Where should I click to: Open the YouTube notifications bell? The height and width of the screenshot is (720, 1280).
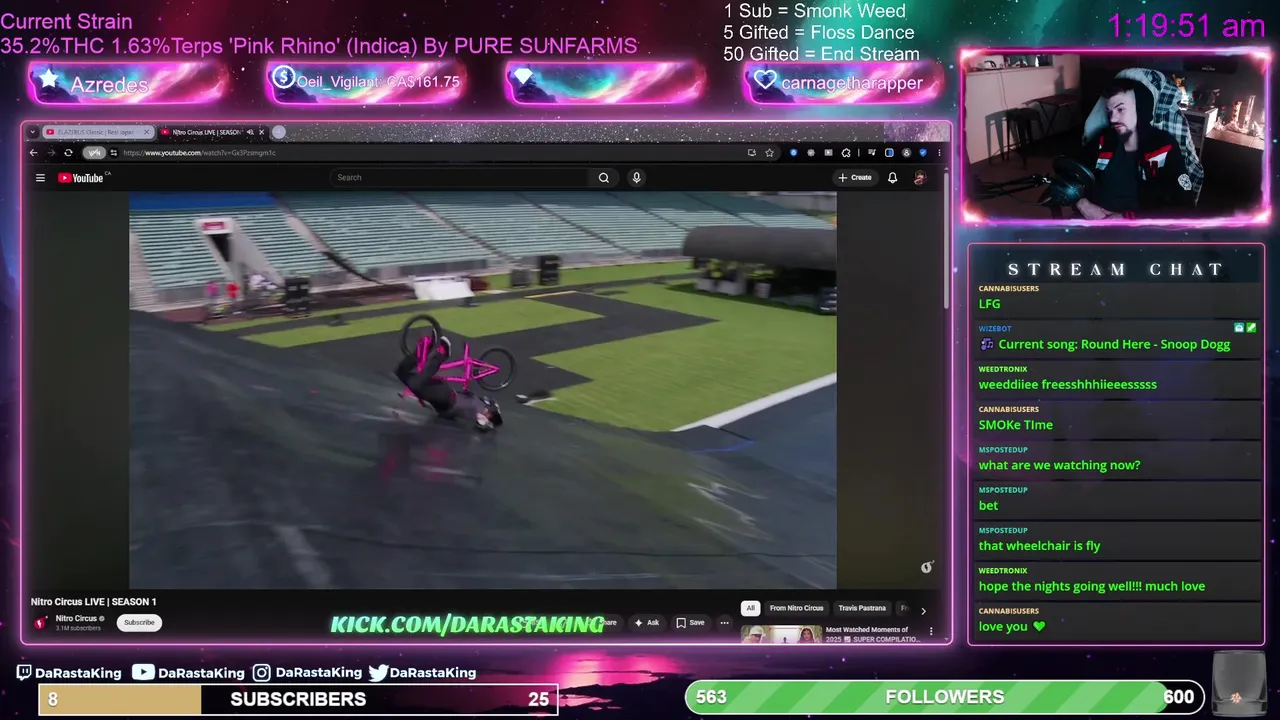pos(892,178)
